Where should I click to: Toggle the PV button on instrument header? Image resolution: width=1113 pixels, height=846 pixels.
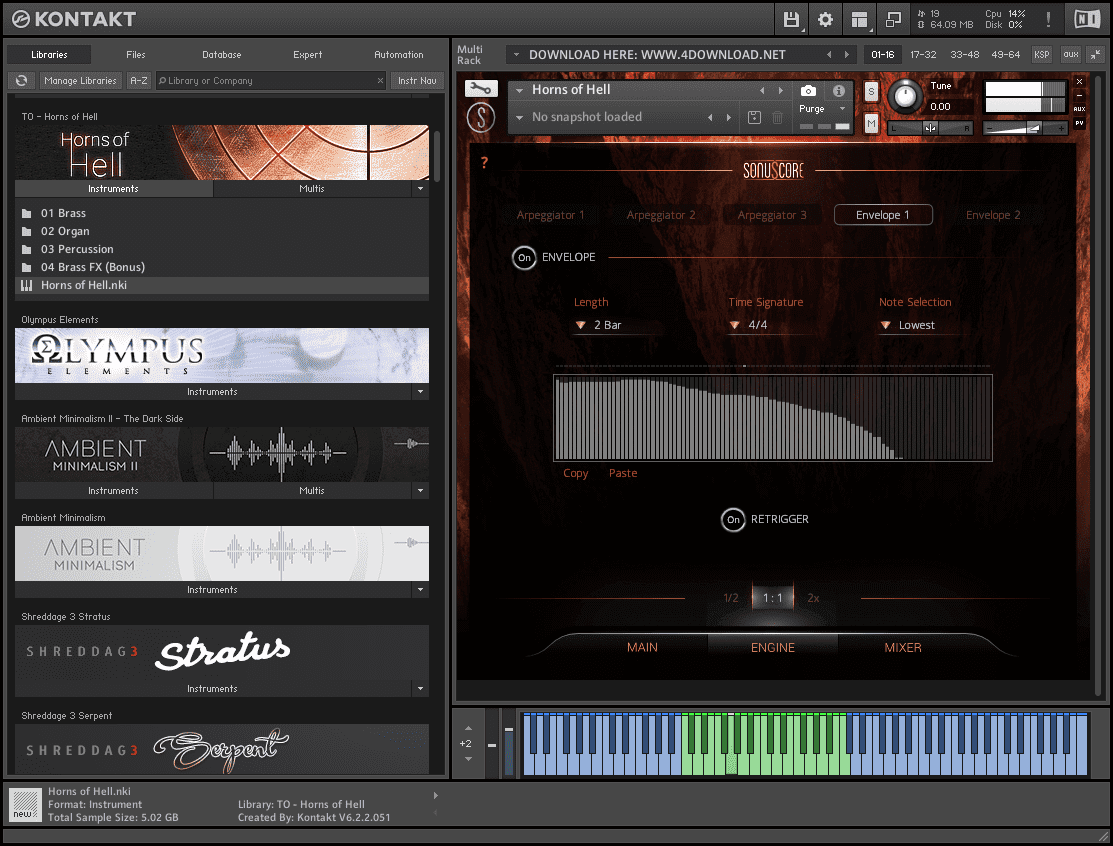1079,123
